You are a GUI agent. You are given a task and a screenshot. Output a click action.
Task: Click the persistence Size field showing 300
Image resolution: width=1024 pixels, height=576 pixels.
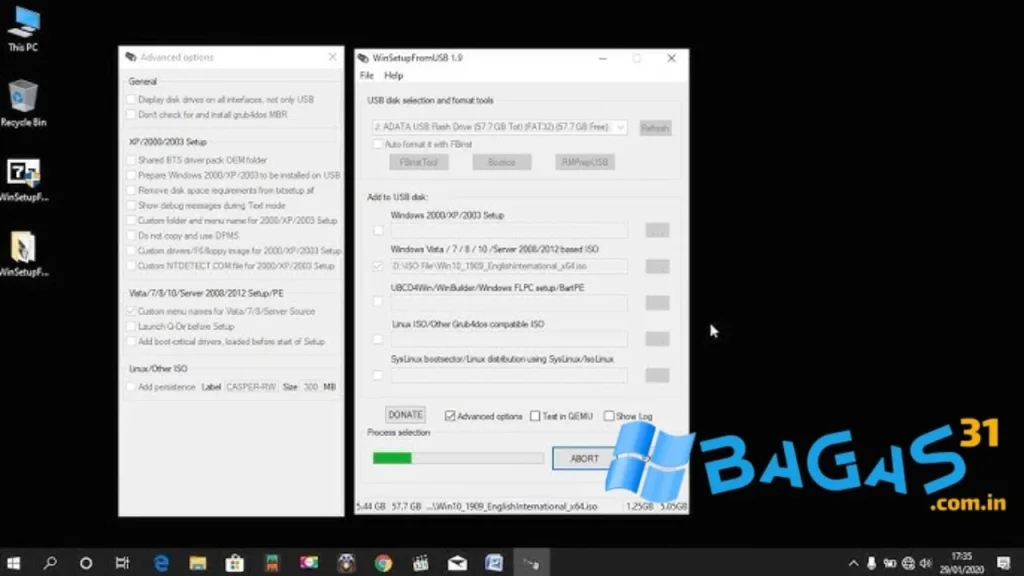[311, 387]
